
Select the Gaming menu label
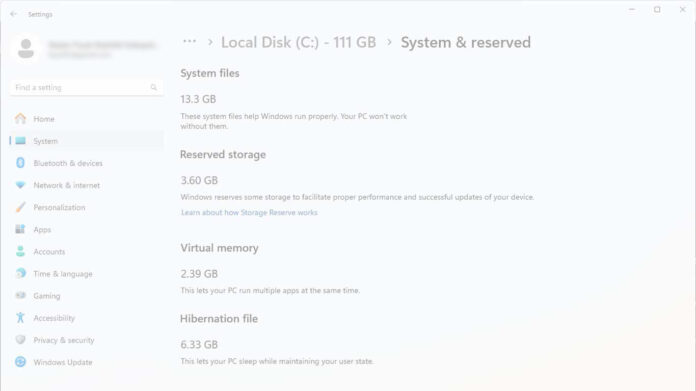47,296
